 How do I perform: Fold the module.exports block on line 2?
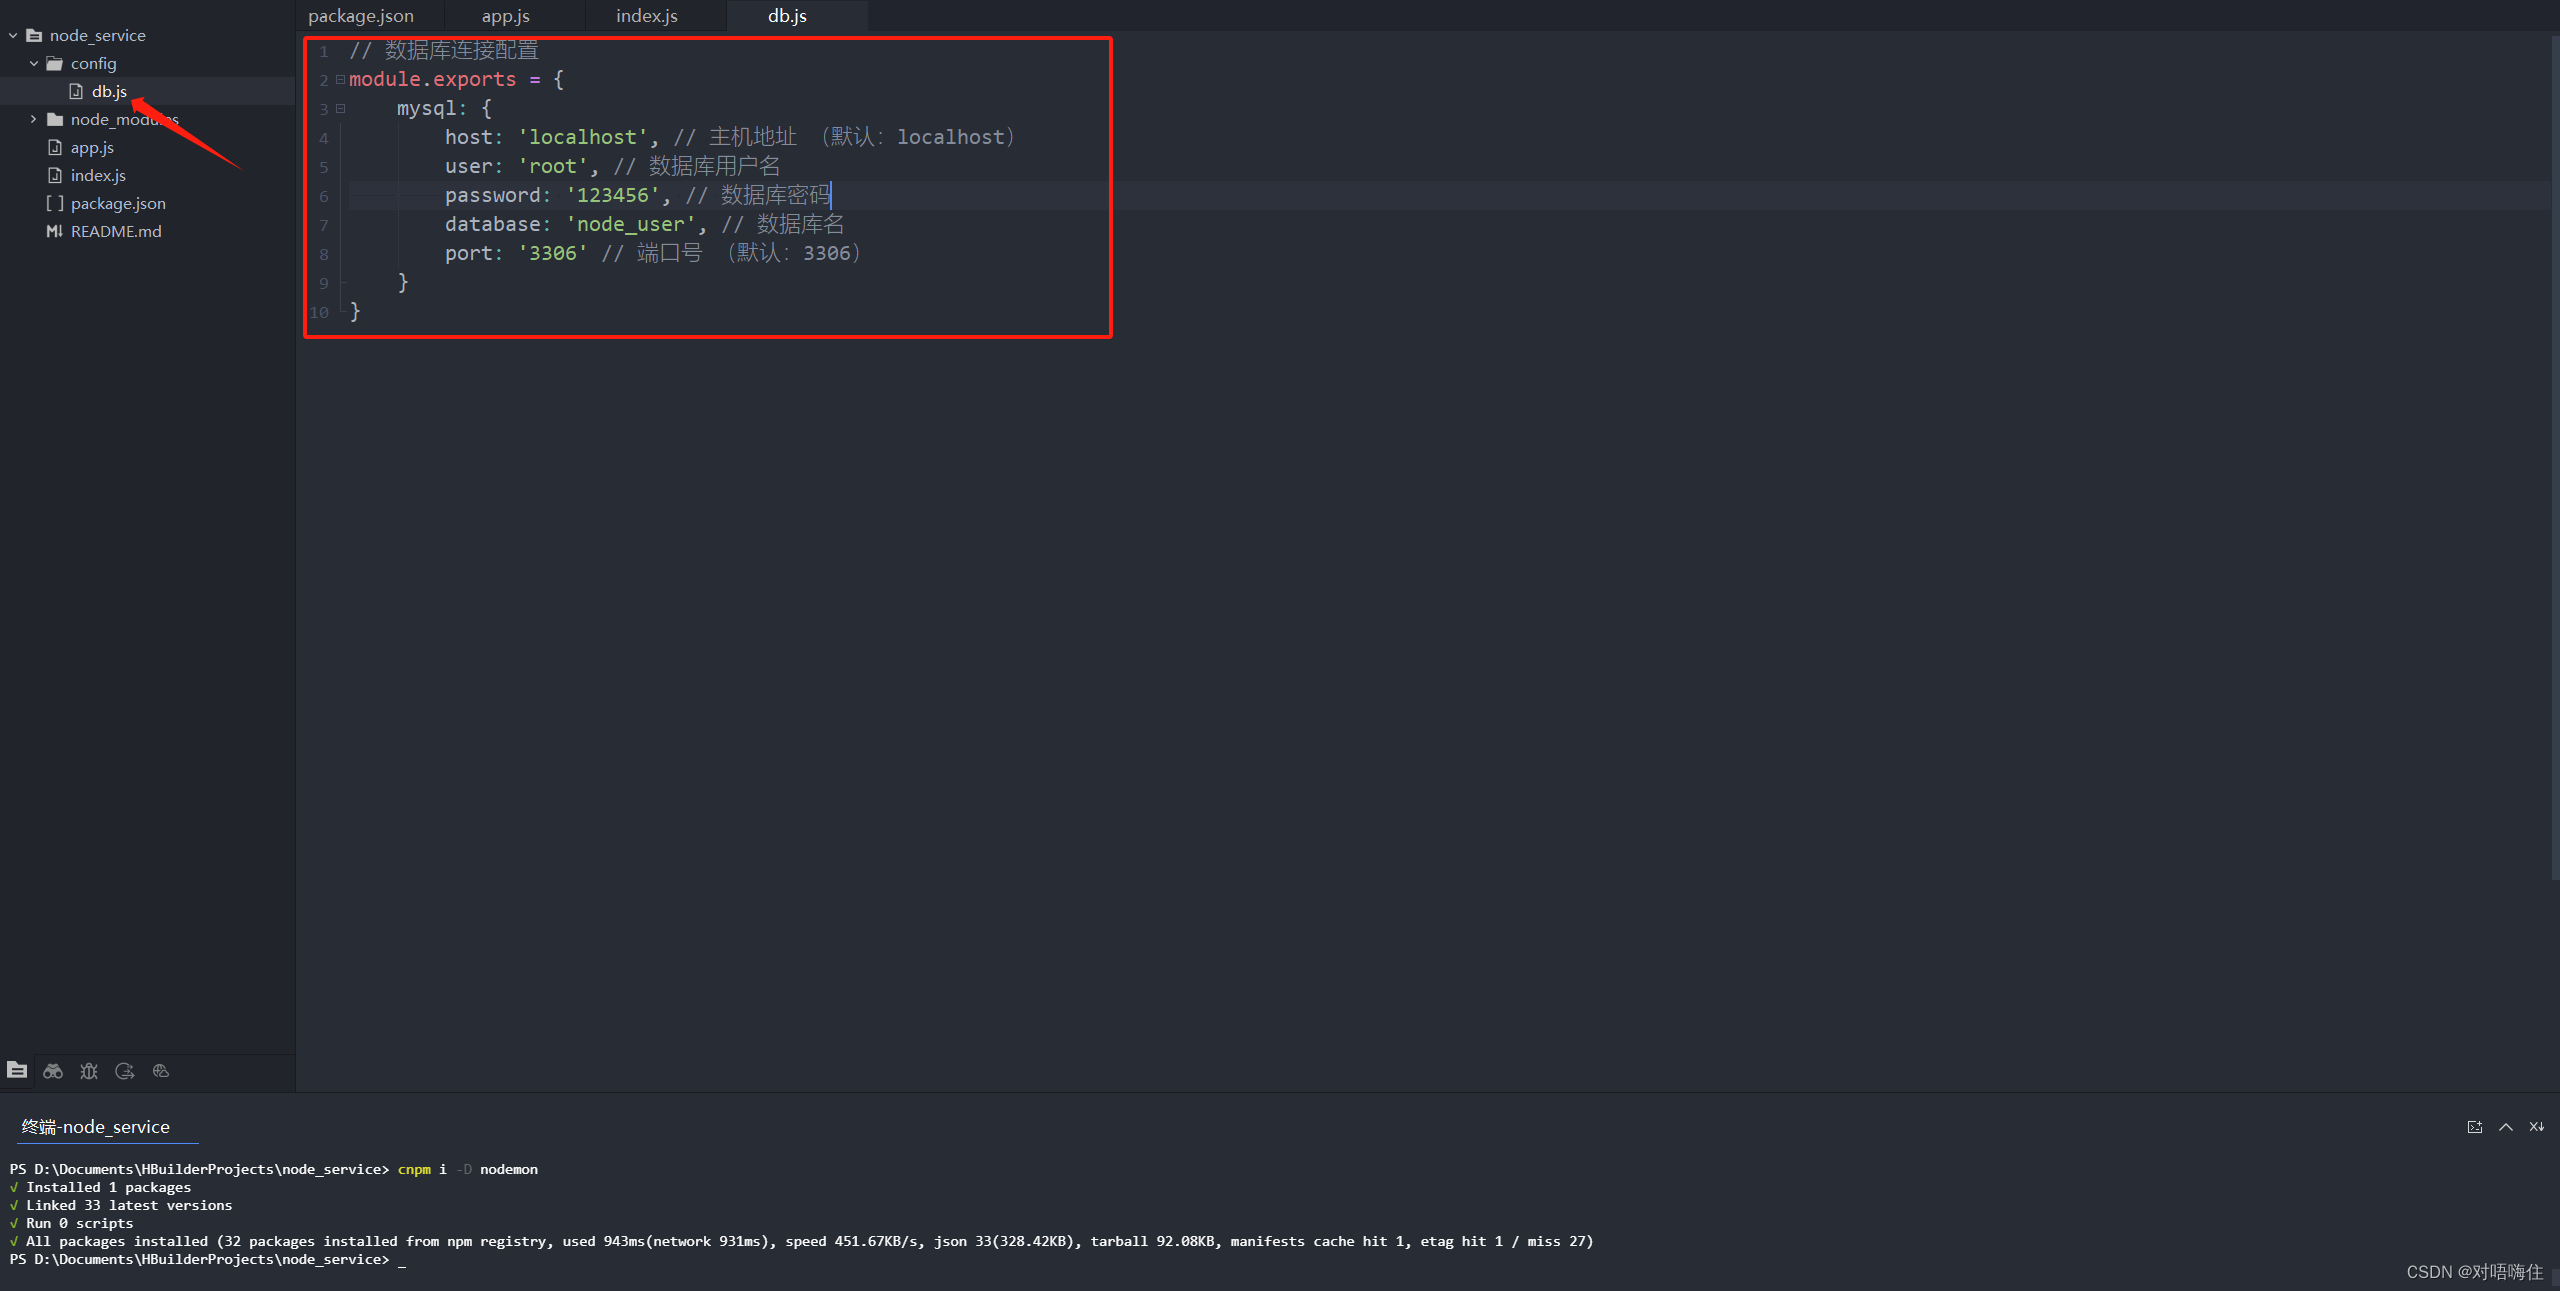(x=340, y=80)
